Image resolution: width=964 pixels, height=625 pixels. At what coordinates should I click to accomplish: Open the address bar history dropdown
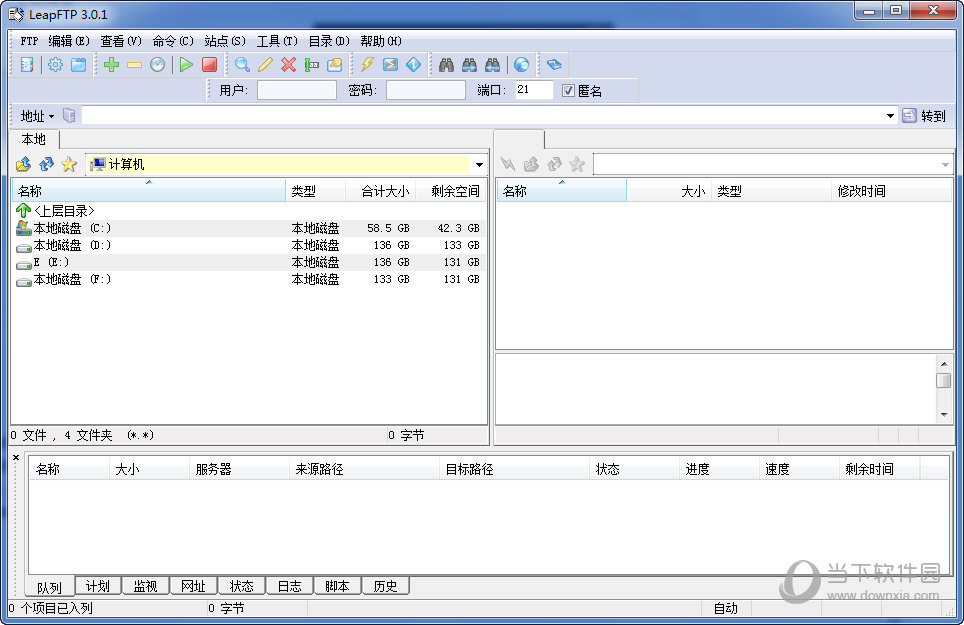point(890,116)
